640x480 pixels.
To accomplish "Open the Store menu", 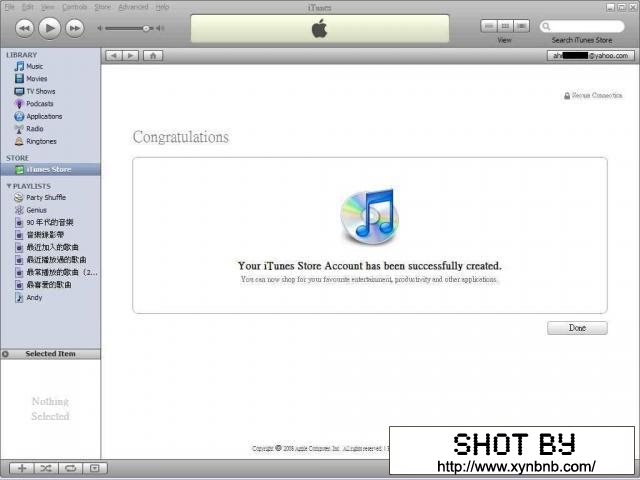I will (x=102, y=7).
